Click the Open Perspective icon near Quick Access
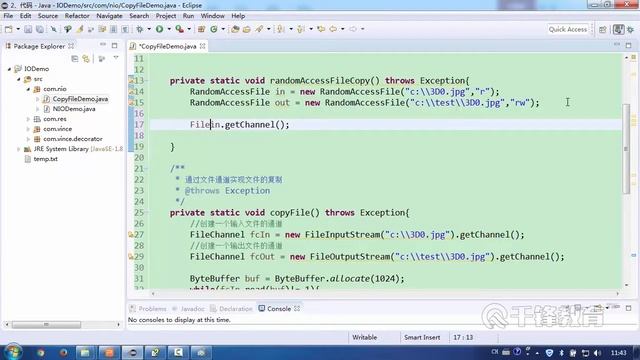This screenshot has width=640, height=360. click(x=603, y=29)
